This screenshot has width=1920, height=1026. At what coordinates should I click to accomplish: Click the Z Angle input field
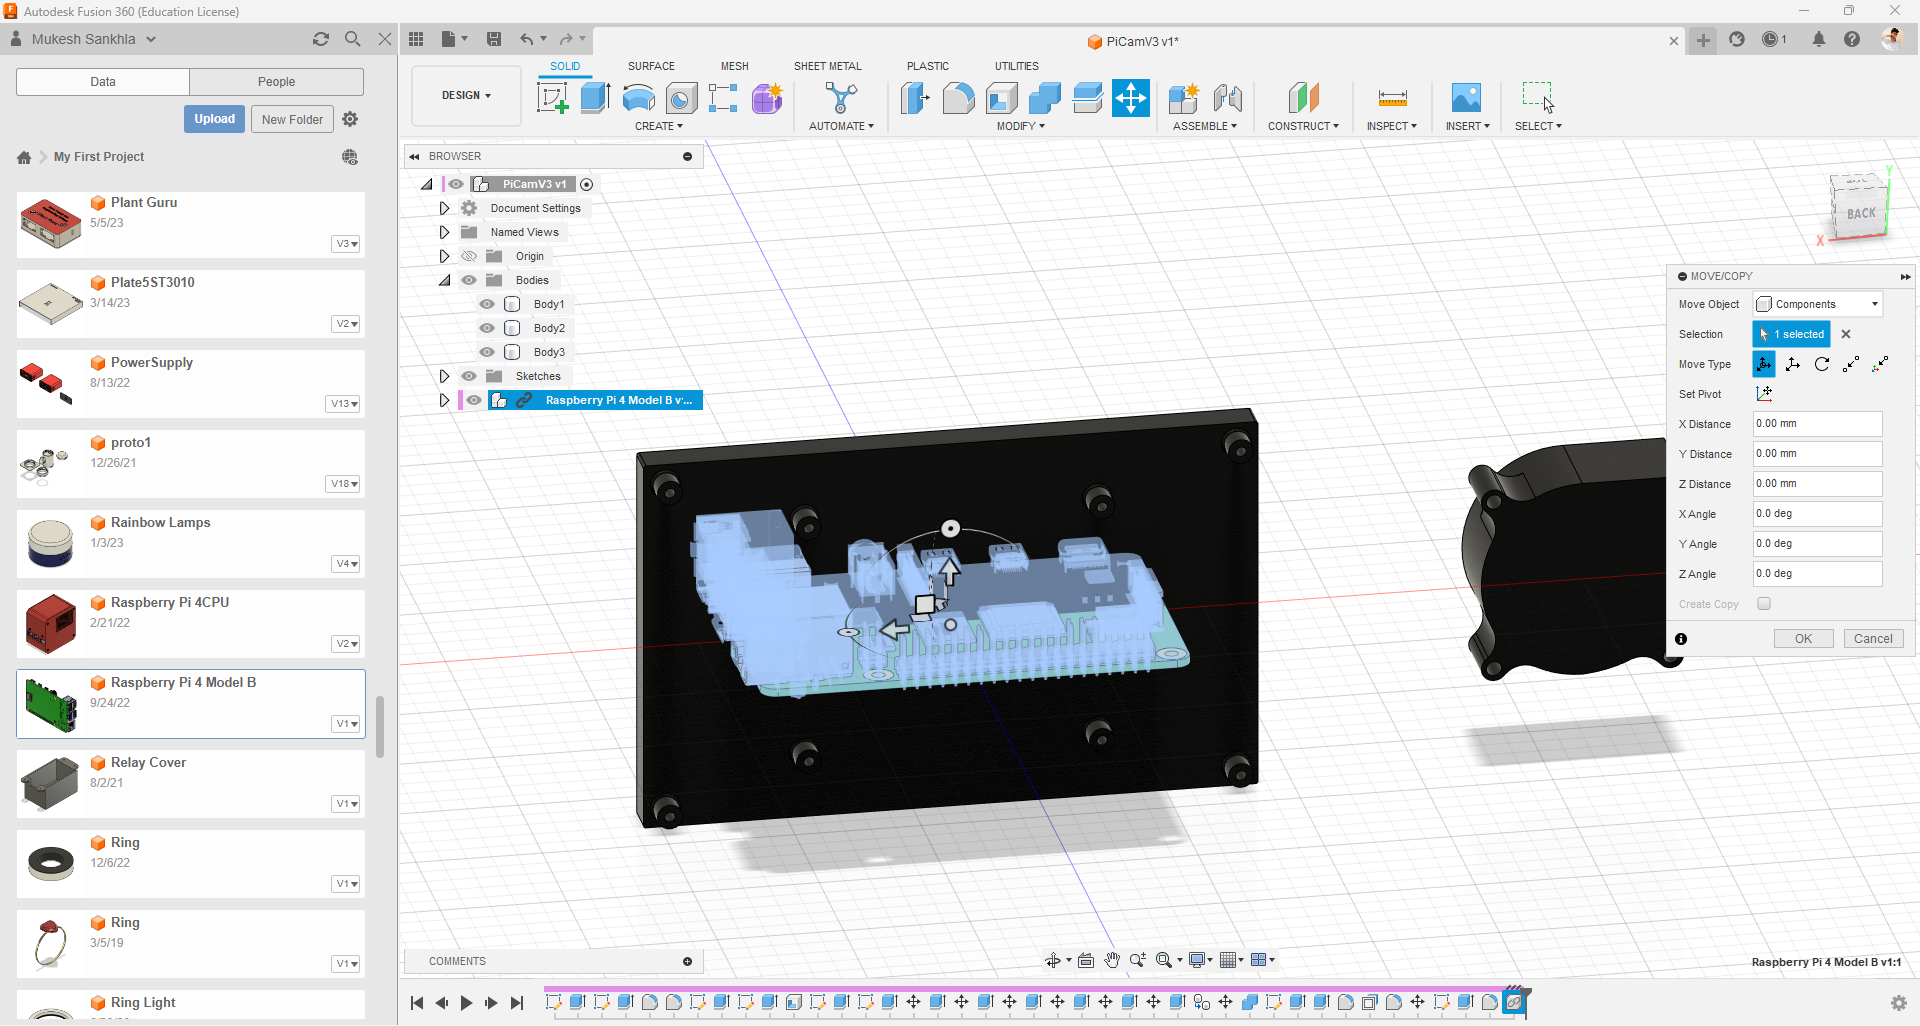tap(1818, 574)
